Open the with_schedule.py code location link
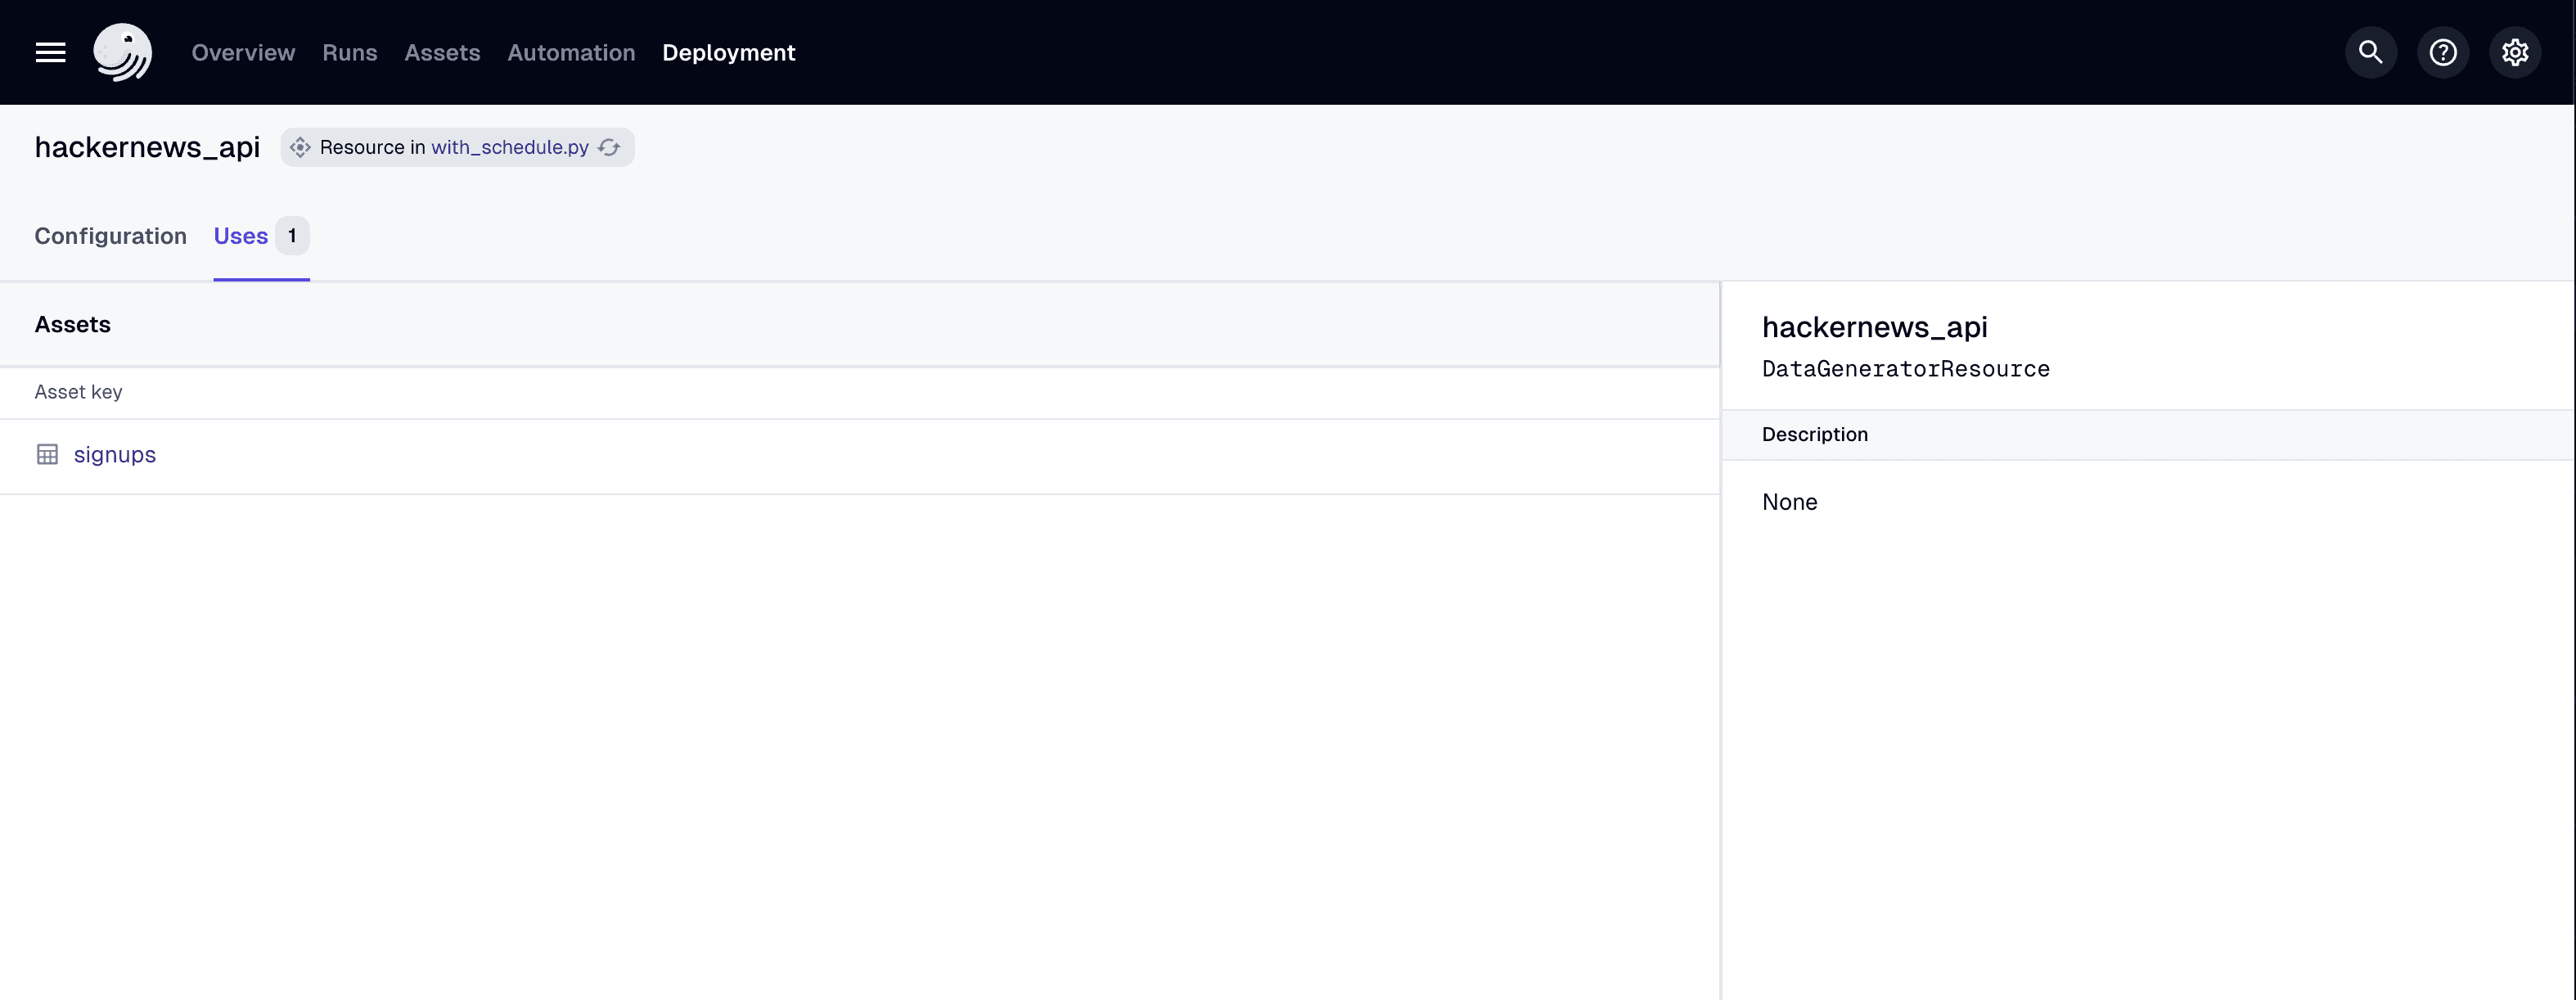 pyautogui.click(x=510, y=147)
